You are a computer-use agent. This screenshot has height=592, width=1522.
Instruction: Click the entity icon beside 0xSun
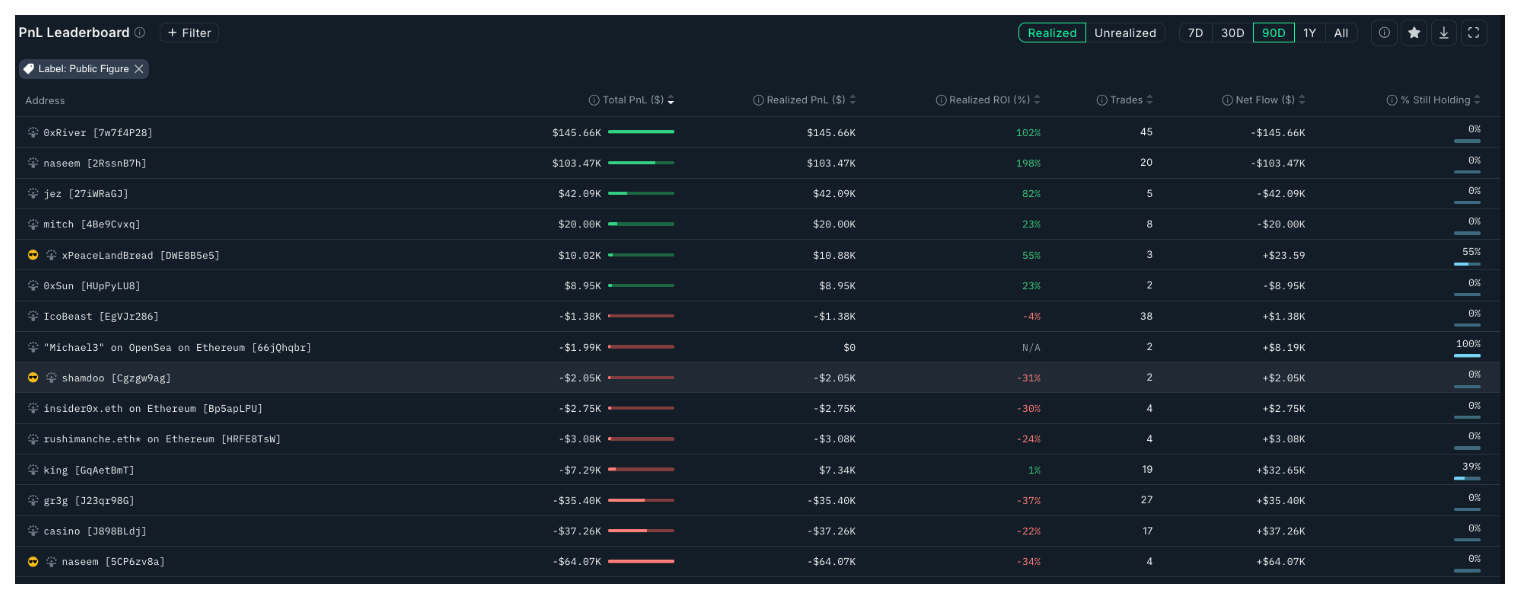point(33,286)
